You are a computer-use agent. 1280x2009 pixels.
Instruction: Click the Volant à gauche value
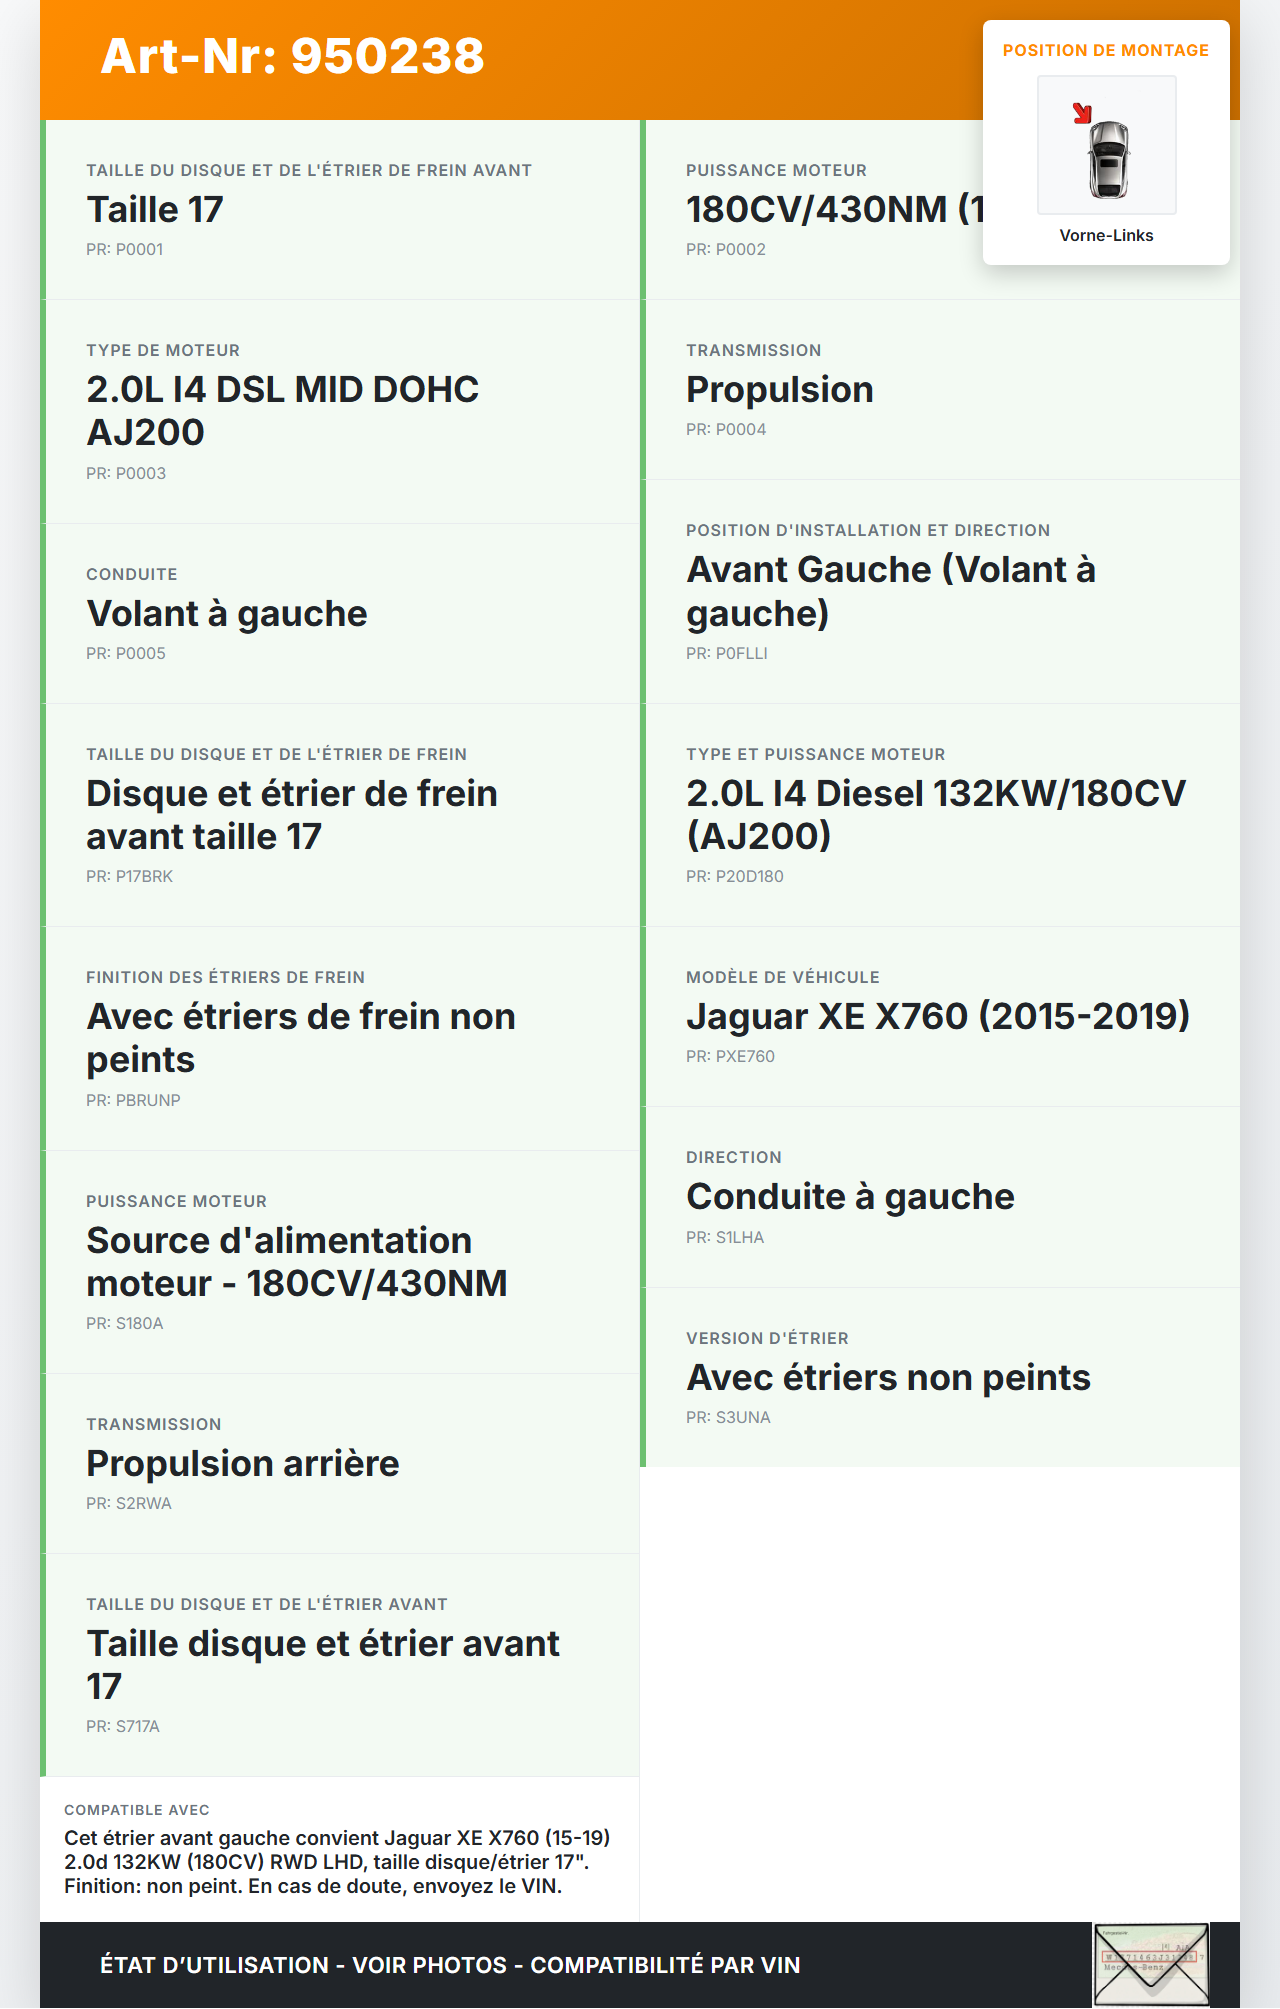[227, 614]
